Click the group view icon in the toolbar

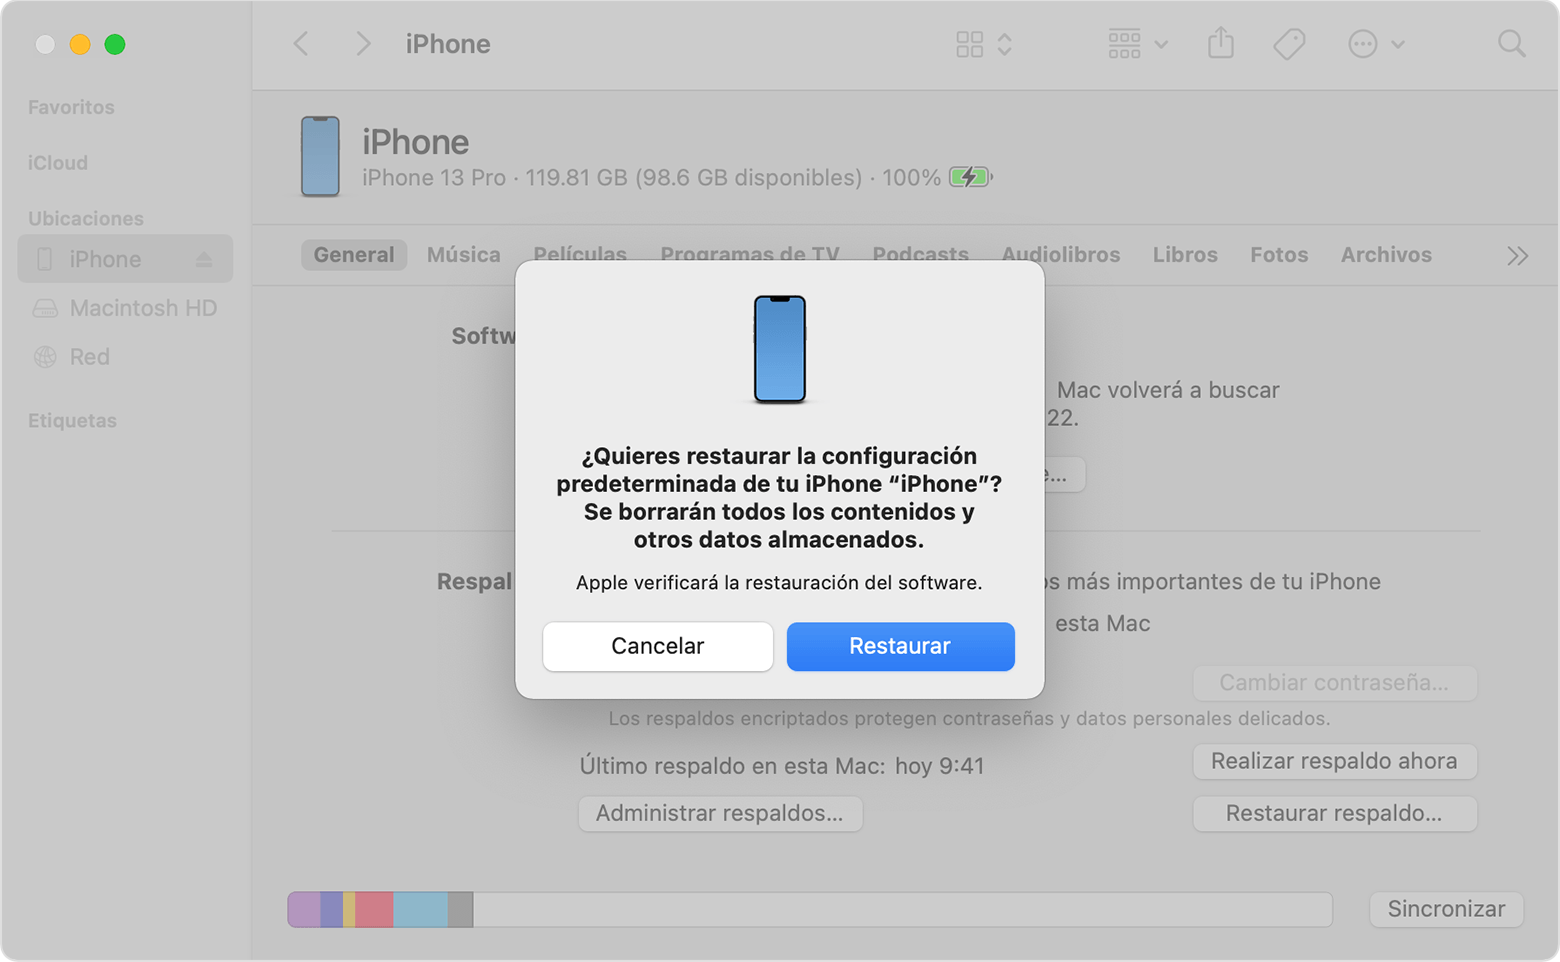coord(1124,44)
